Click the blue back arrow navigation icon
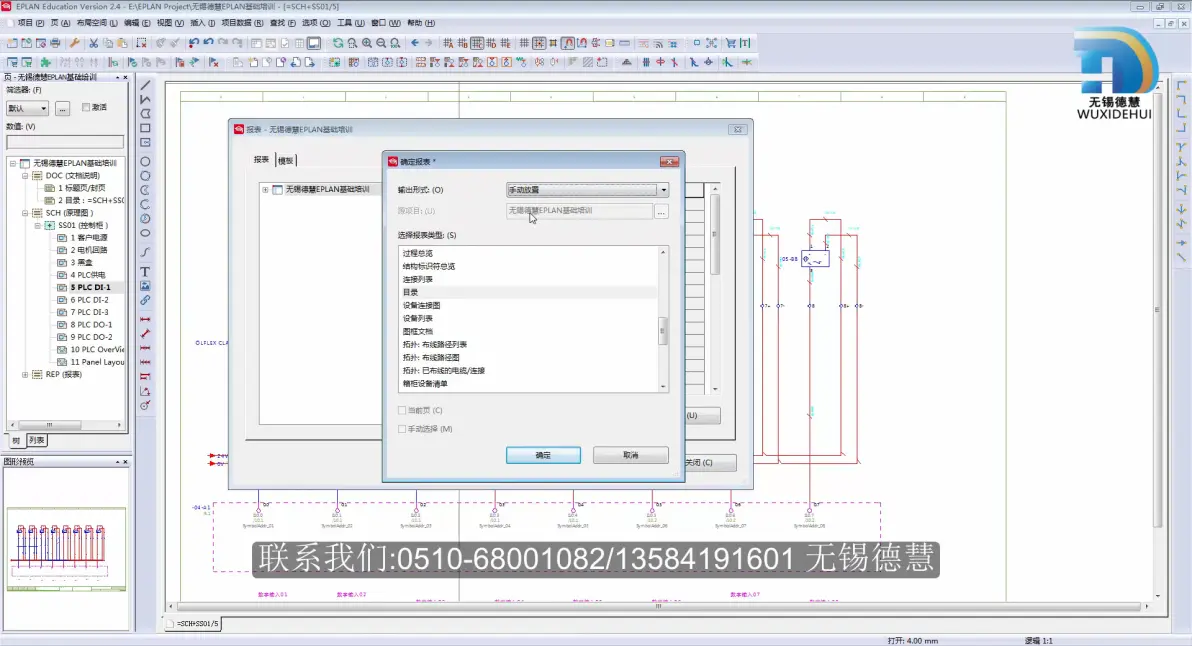Screen dimensions: 1192x646 (x=414, y=43)
